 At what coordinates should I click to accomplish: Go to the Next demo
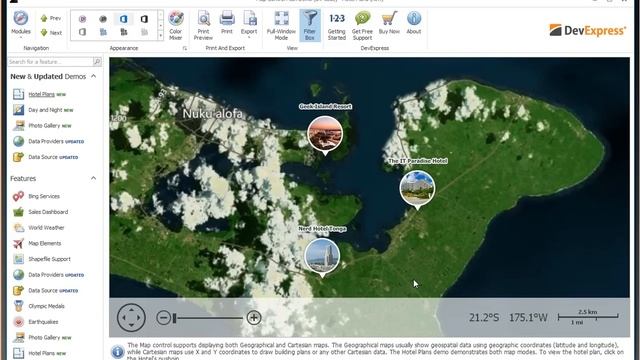(51, 33)
